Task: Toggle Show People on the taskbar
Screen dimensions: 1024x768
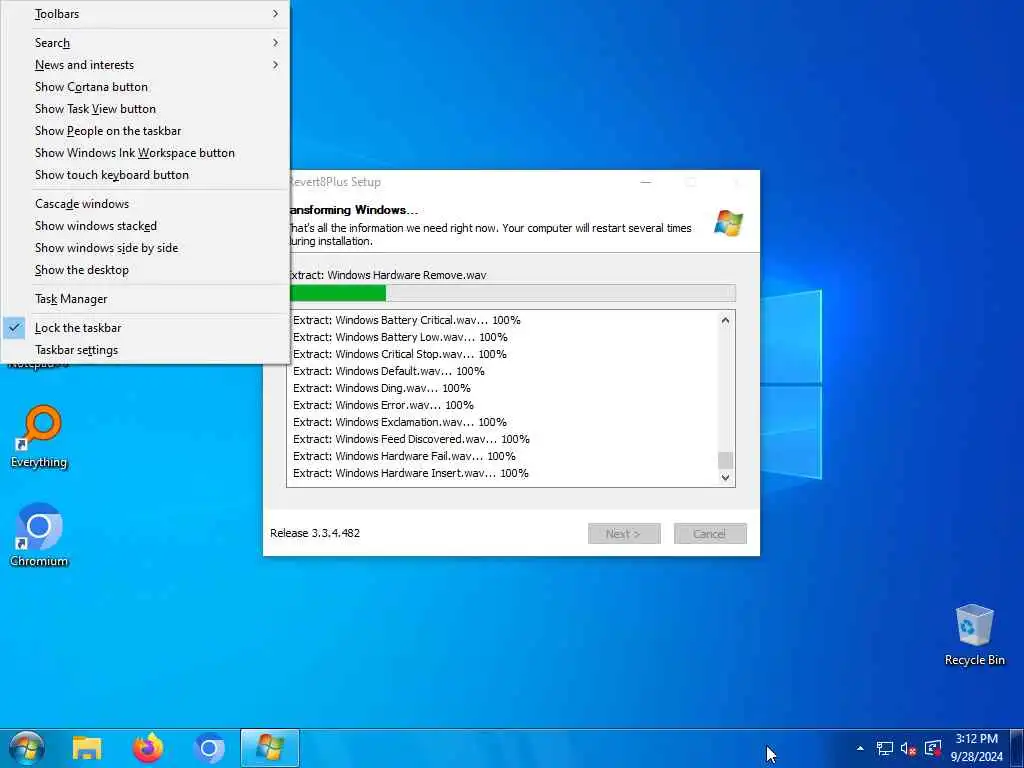Action: pos(146,131)
